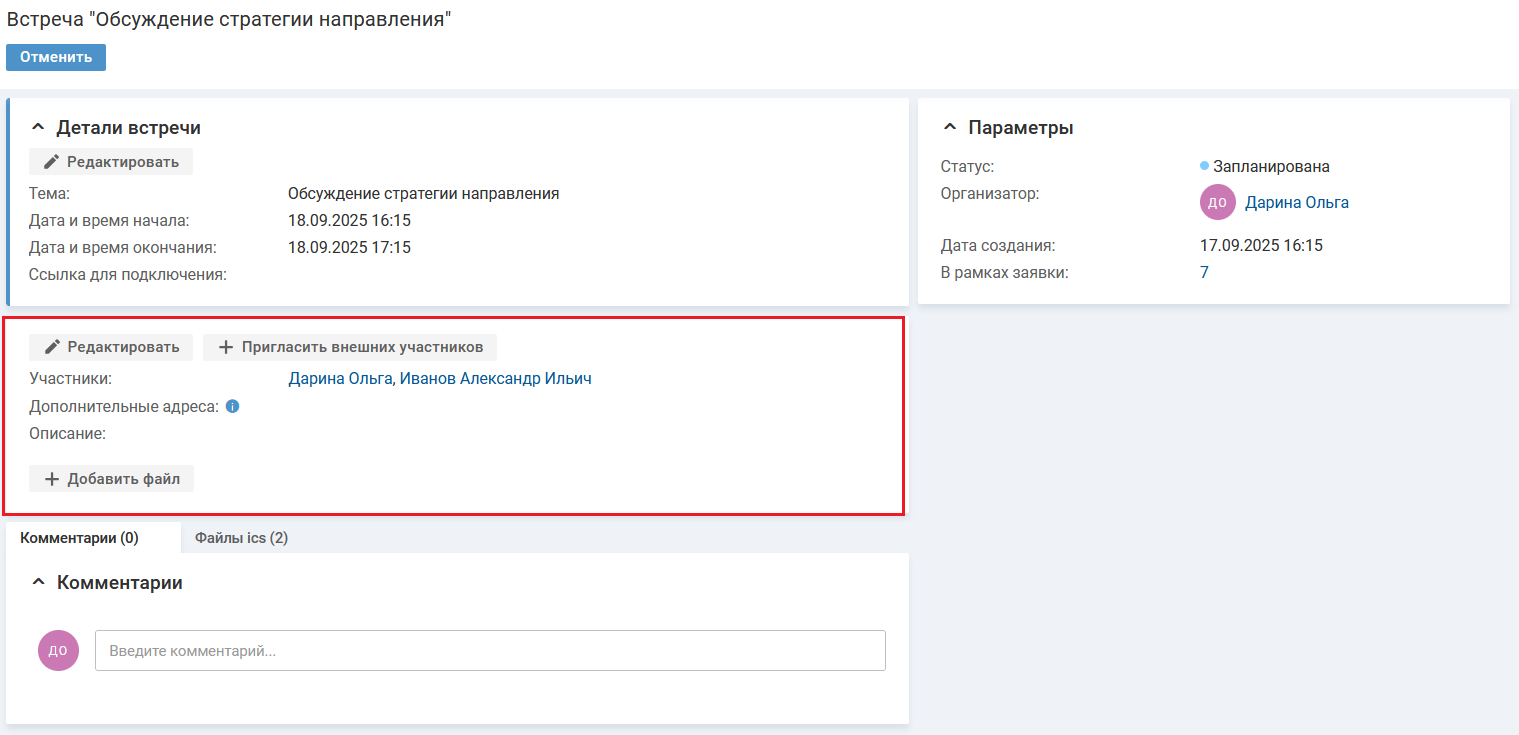Collapse the Детали встречи section chevron
Screen dimensions: 1519x735
pos(38,128)
